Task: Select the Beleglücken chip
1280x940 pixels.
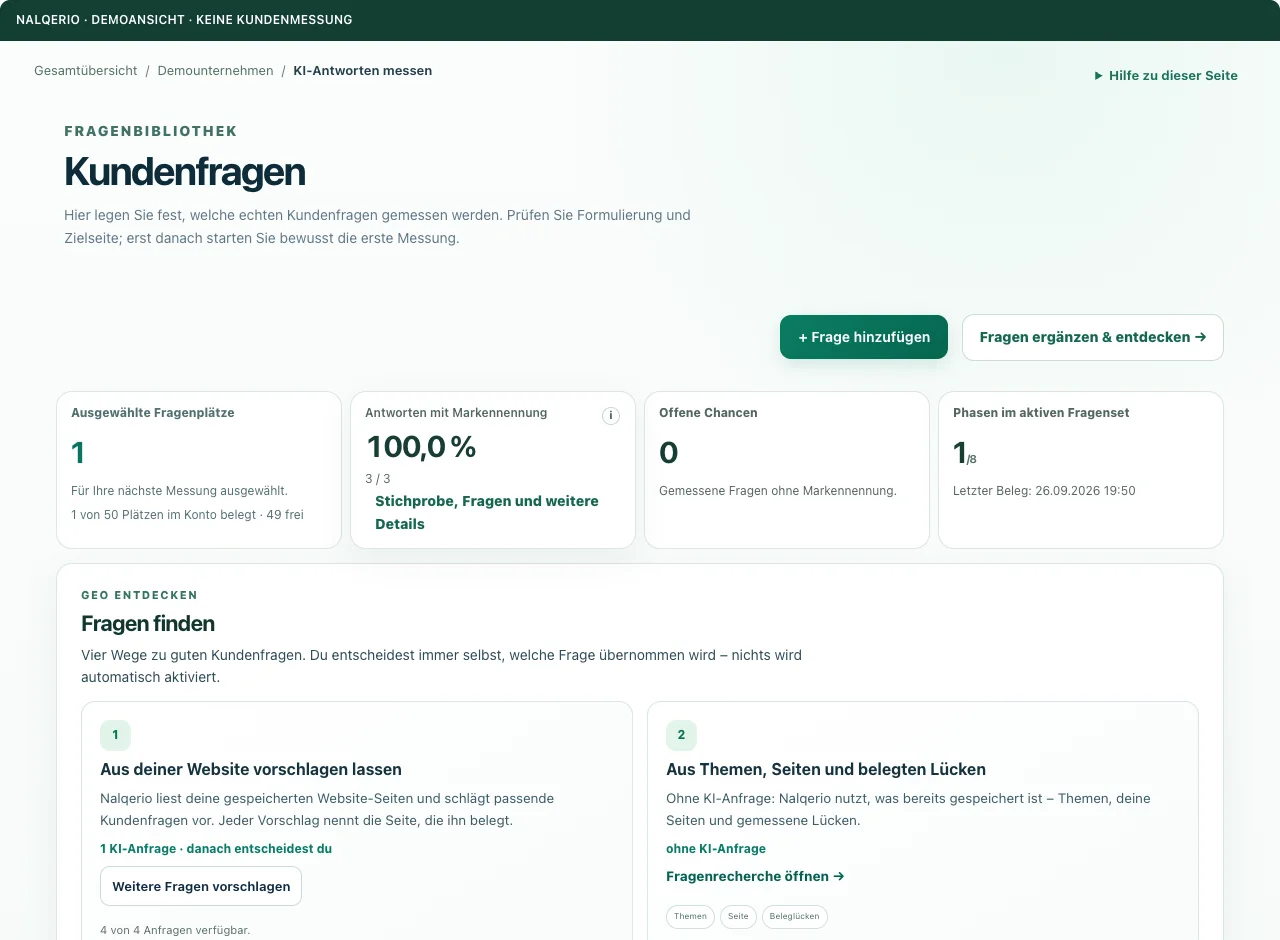Action: coord(795,917)
